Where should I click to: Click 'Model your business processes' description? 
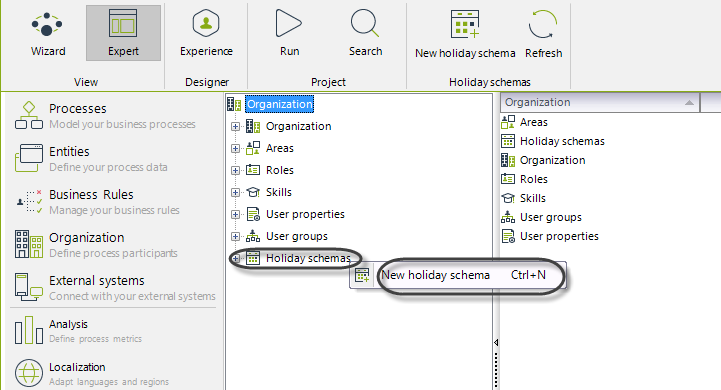click(122, 125)
